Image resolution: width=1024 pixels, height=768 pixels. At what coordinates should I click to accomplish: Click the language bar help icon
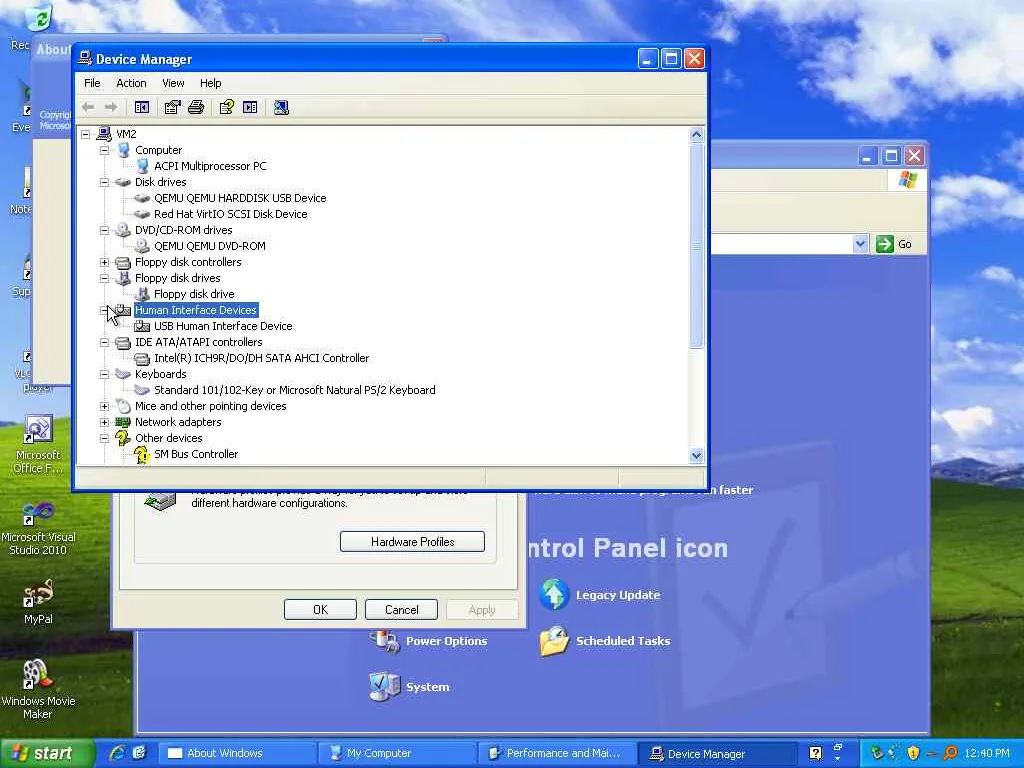(815, 753)
